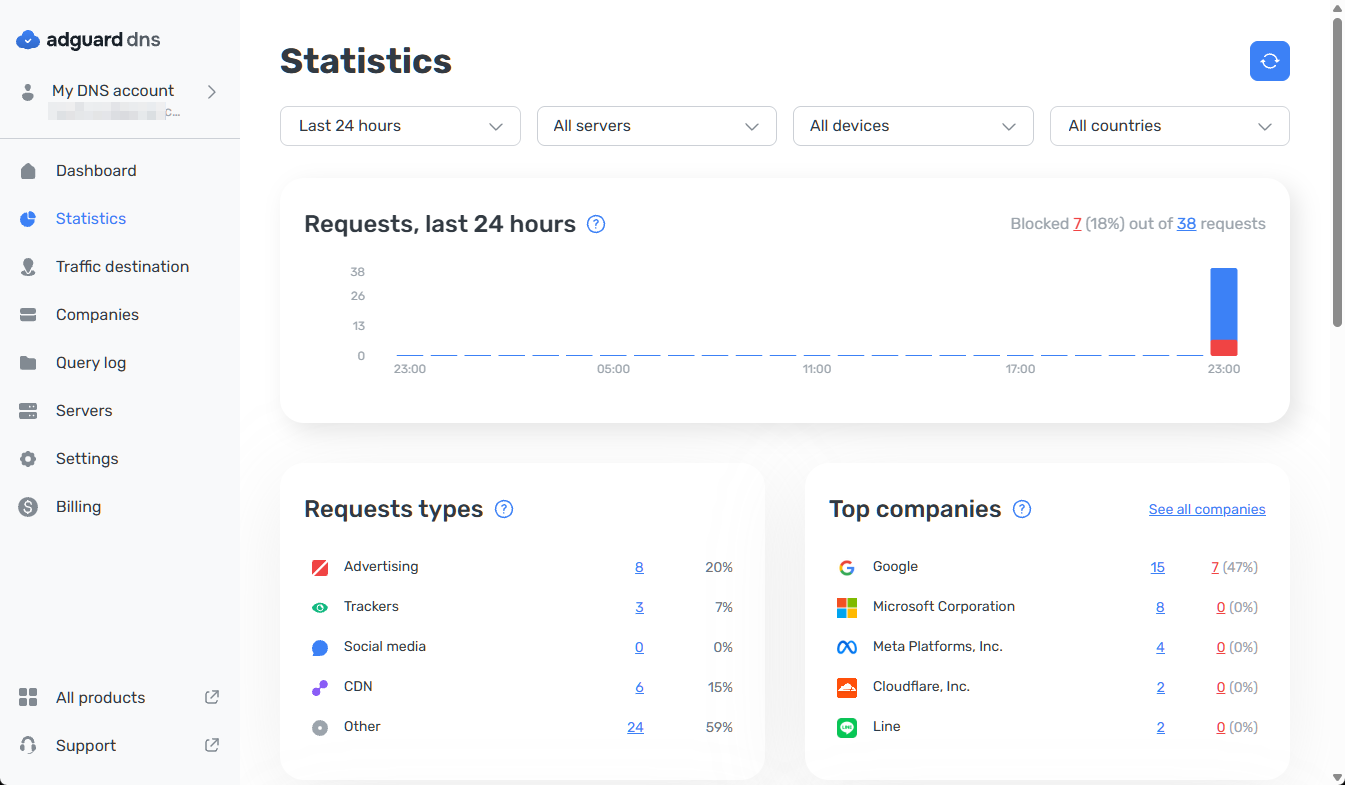Open the All devices dropdown
Image resolution: width=1345 pixels, height=785 pixels.
tap(913, 126)
